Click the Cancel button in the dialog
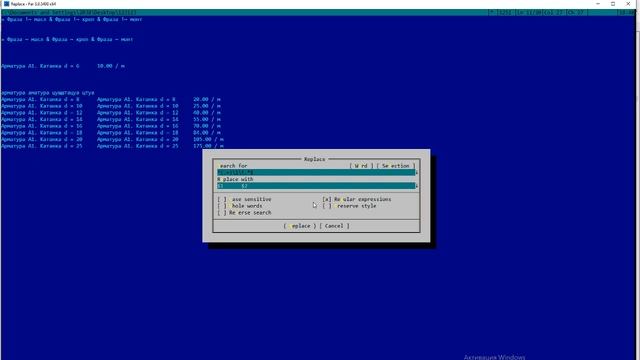The image size is (640, 360). point(334,226)
